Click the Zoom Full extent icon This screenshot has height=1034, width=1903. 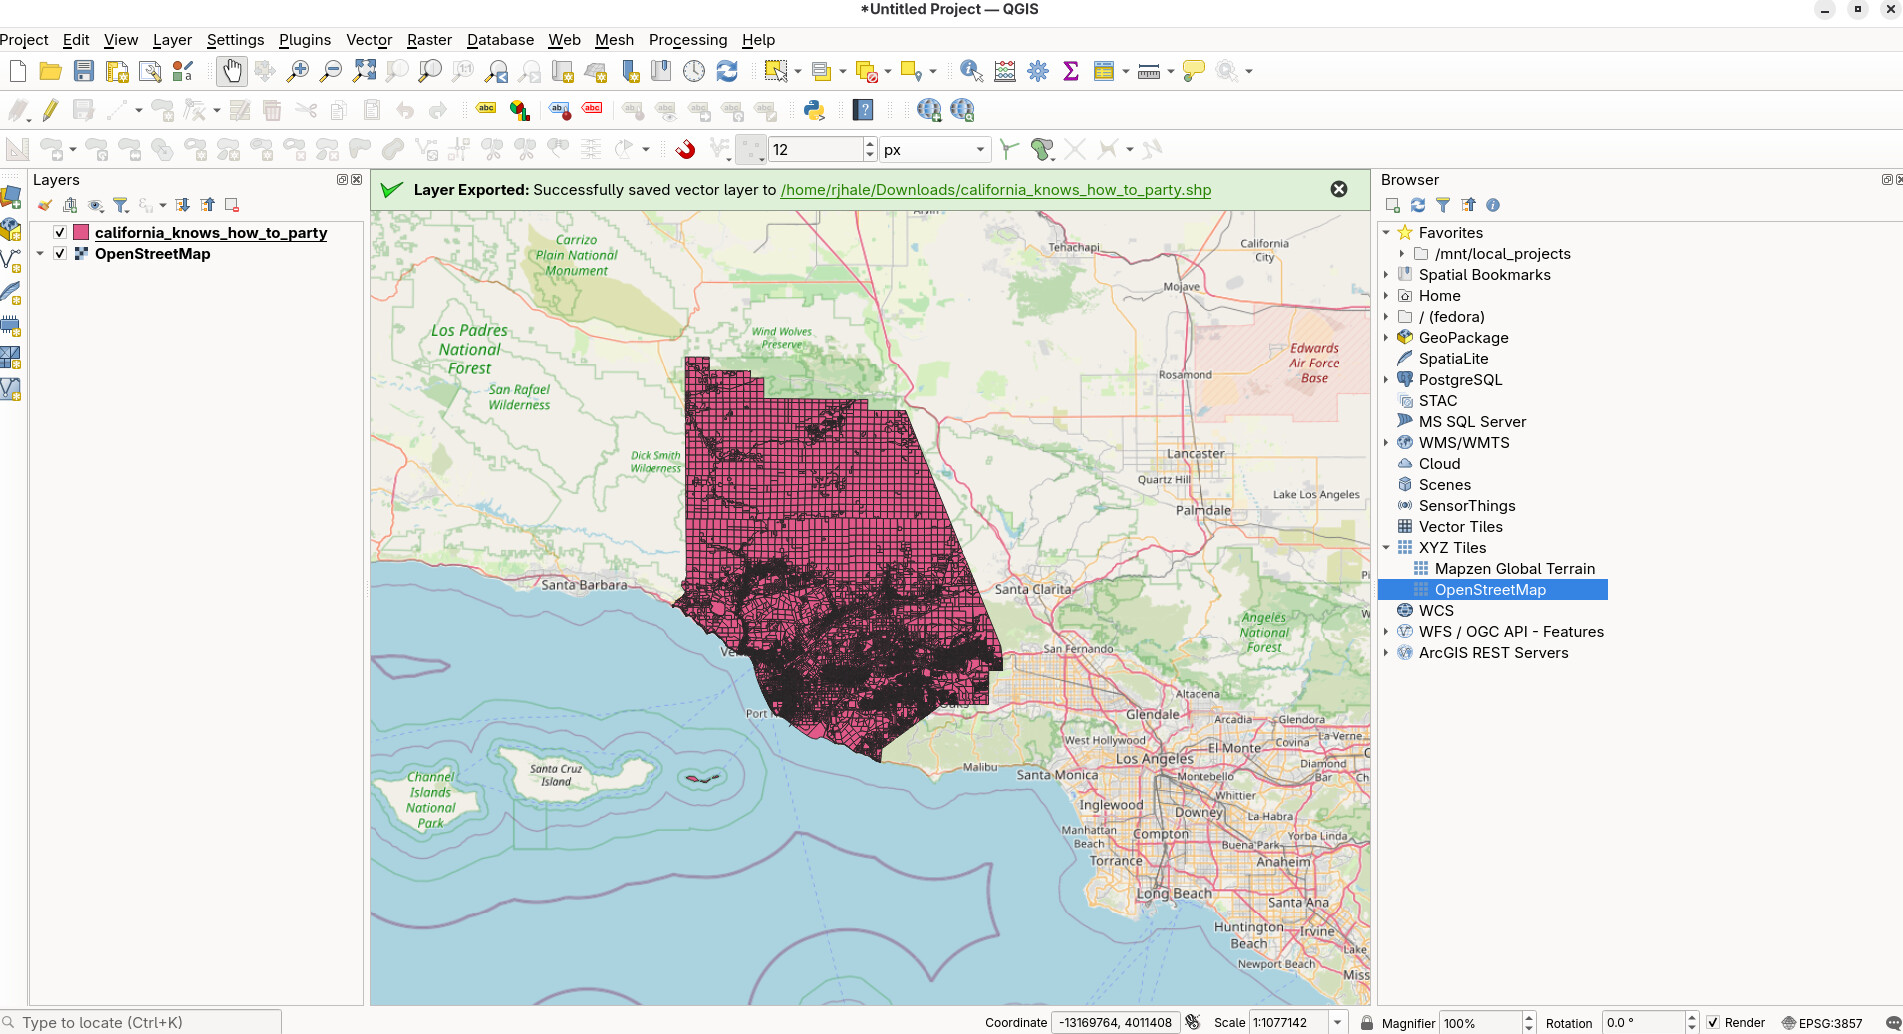coord(364,71)
